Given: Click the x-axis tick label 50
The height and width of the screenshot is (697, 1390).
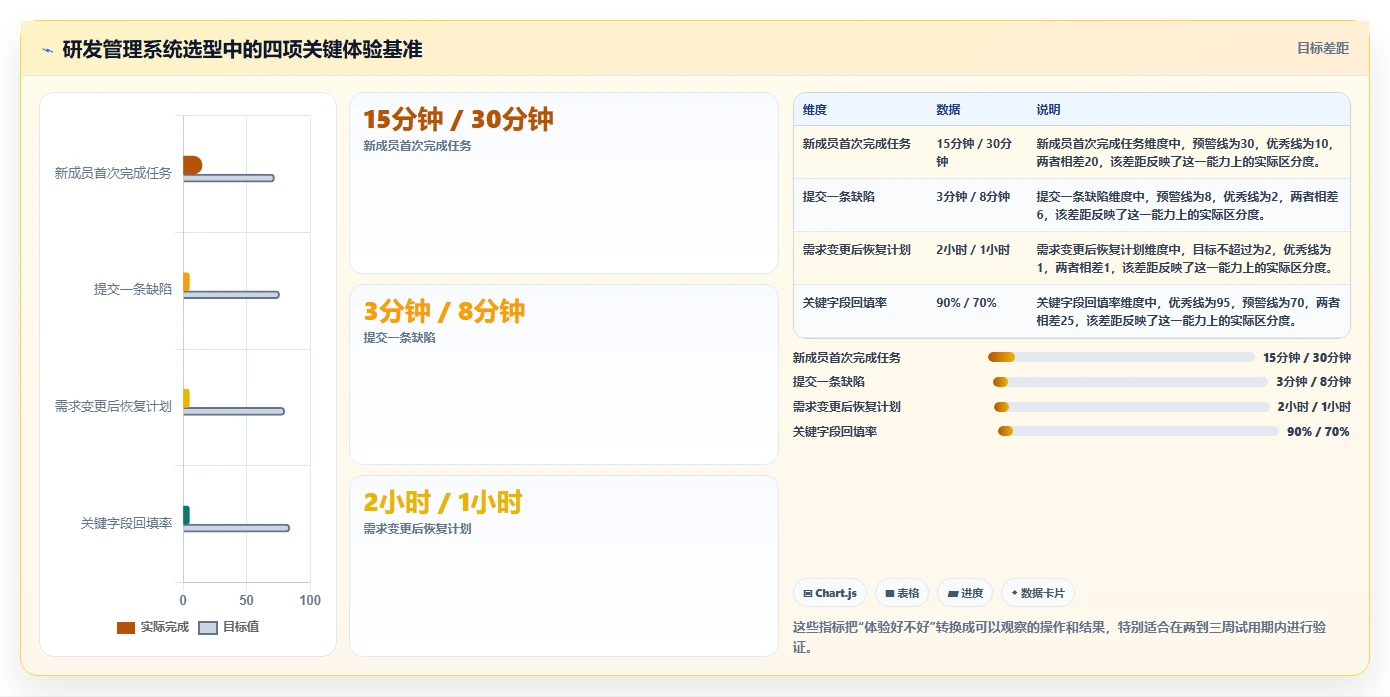Looking at the screenshot, I should pos(246,601).
